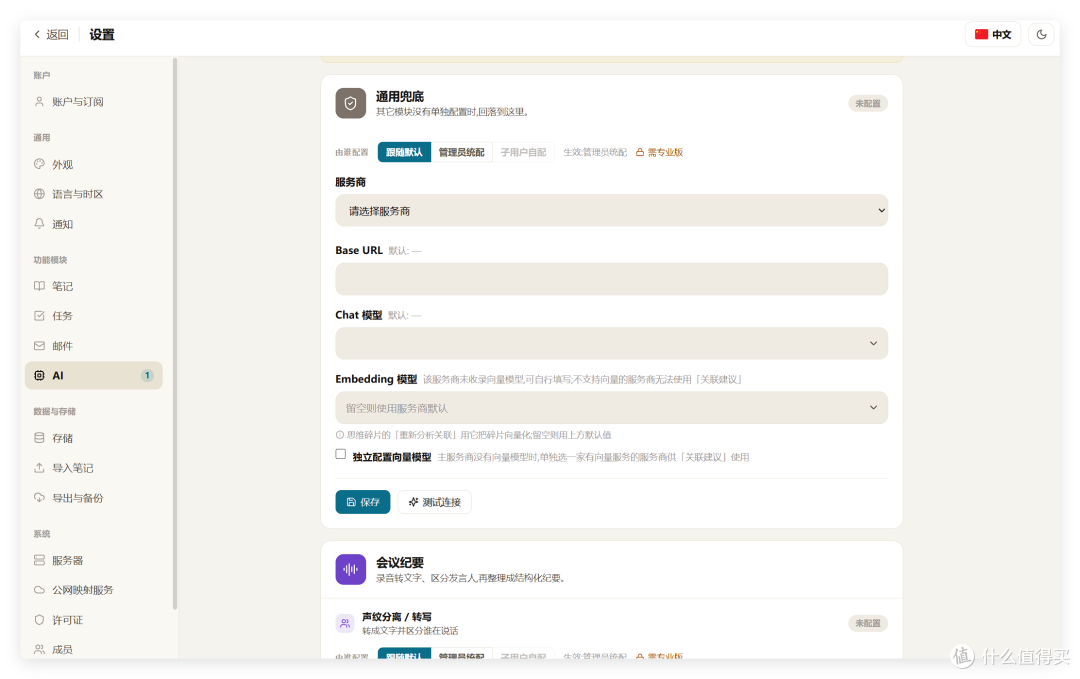Click the 任务 checkbox icon in the sidebar
The image size is (1080, 679).
click(x=39, y=315)
